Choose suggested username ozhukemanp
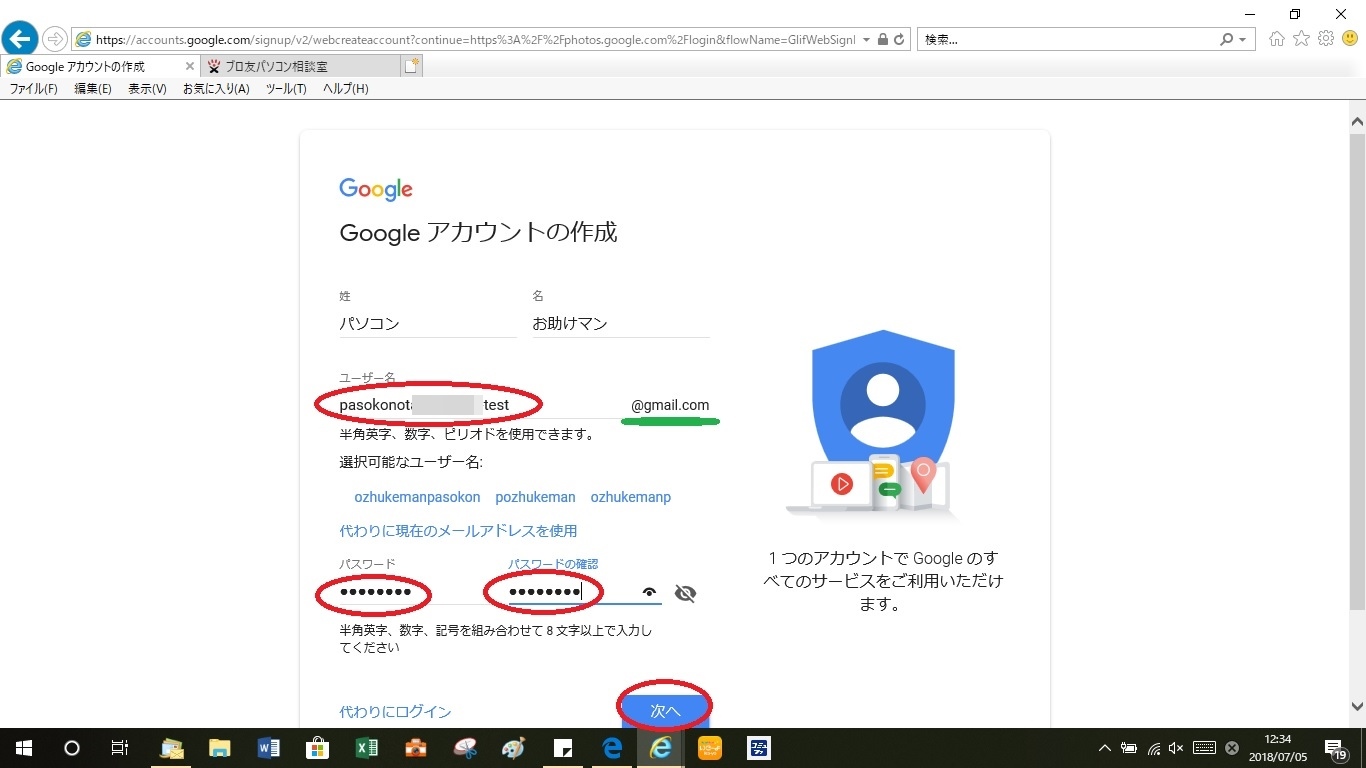 [630, 497]
